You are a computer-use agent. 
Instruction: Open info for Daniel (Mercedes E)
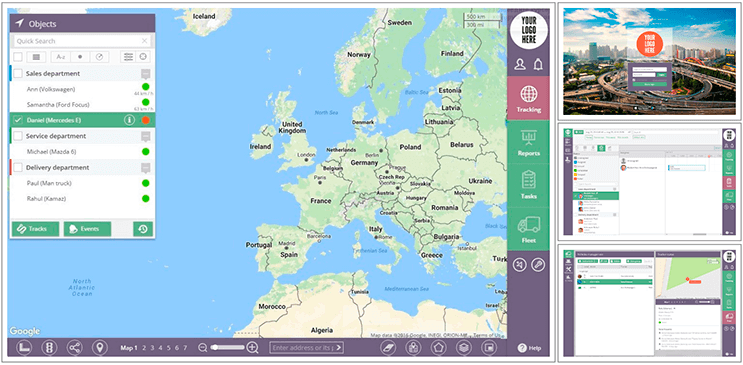129,120
